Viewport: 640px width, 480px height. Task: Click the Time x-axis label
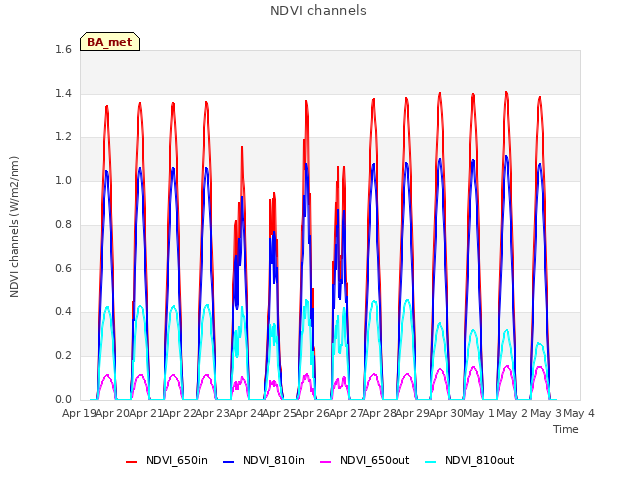click(x=565, y=429)
